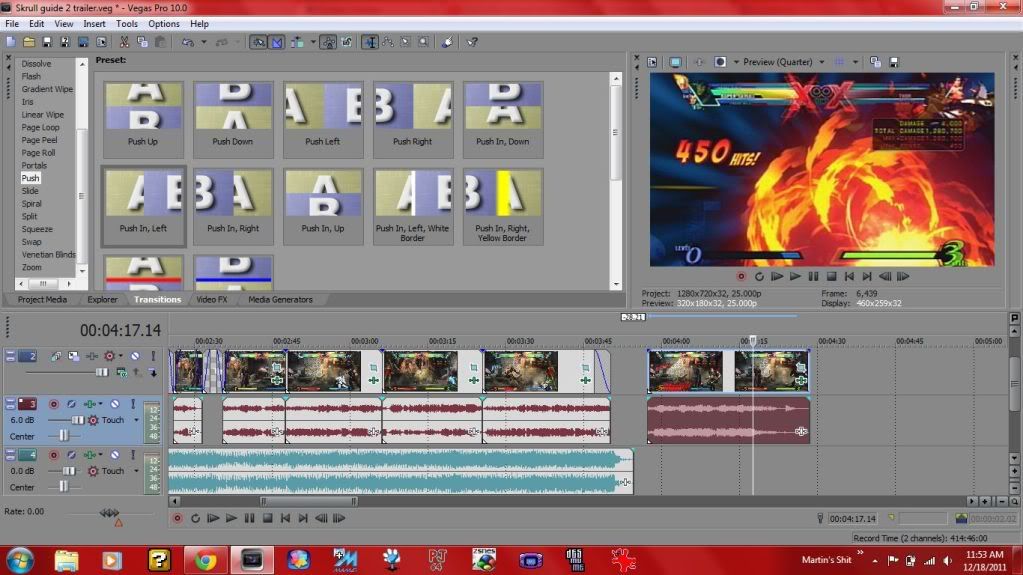Expand track 3 track FX dropdown arrow
Viewport: 1023px width, 575px height.
click(100, 404)
